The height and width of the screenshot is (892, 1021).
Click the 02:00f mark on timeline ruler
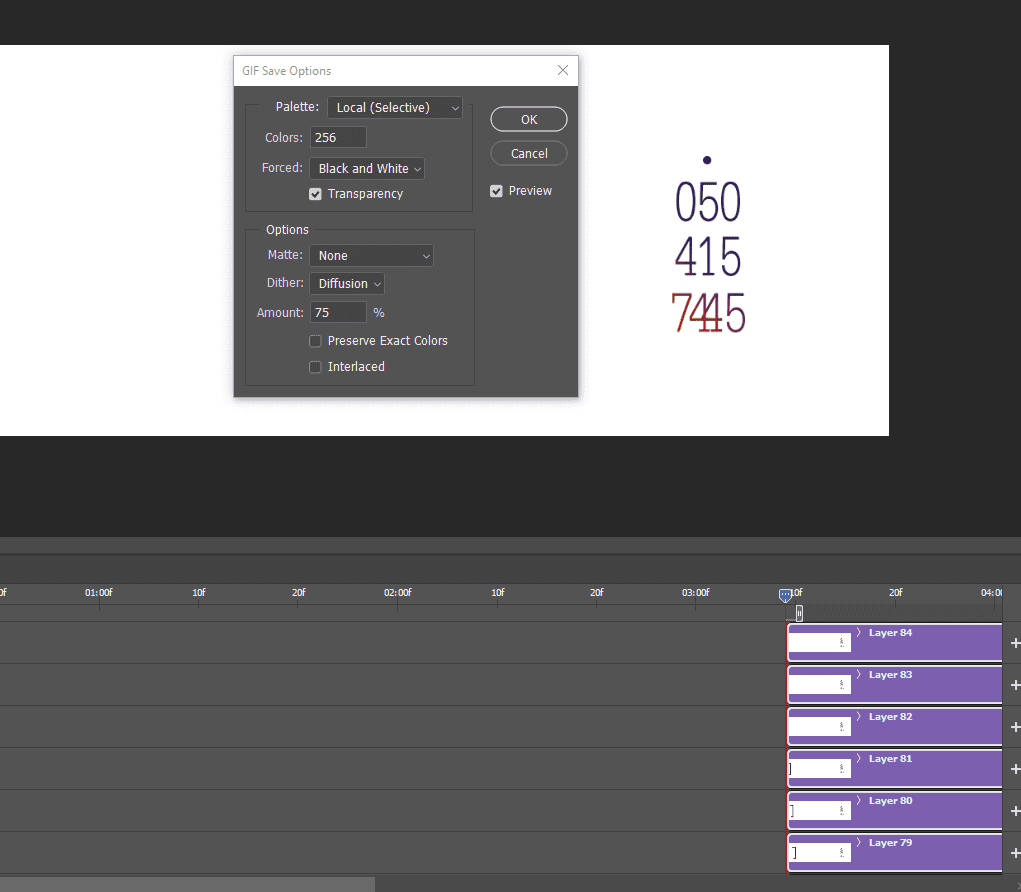[x=398, y=592]
